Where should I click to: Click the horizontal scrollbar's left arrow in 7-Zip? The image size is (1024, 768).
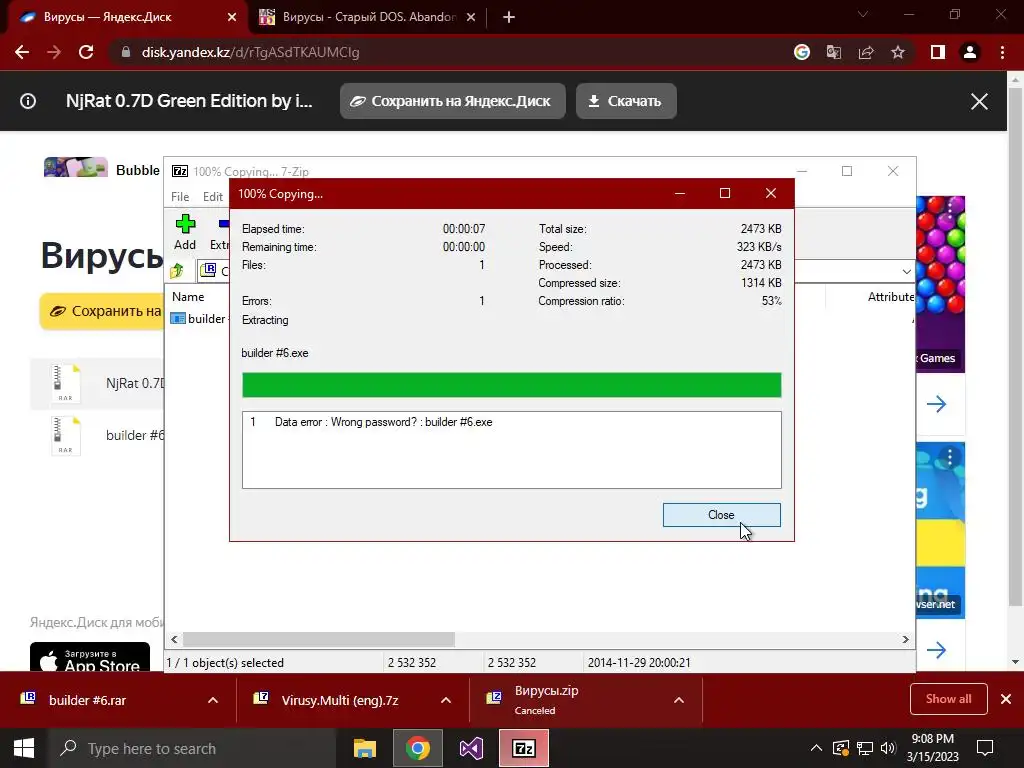coord(174,639)
